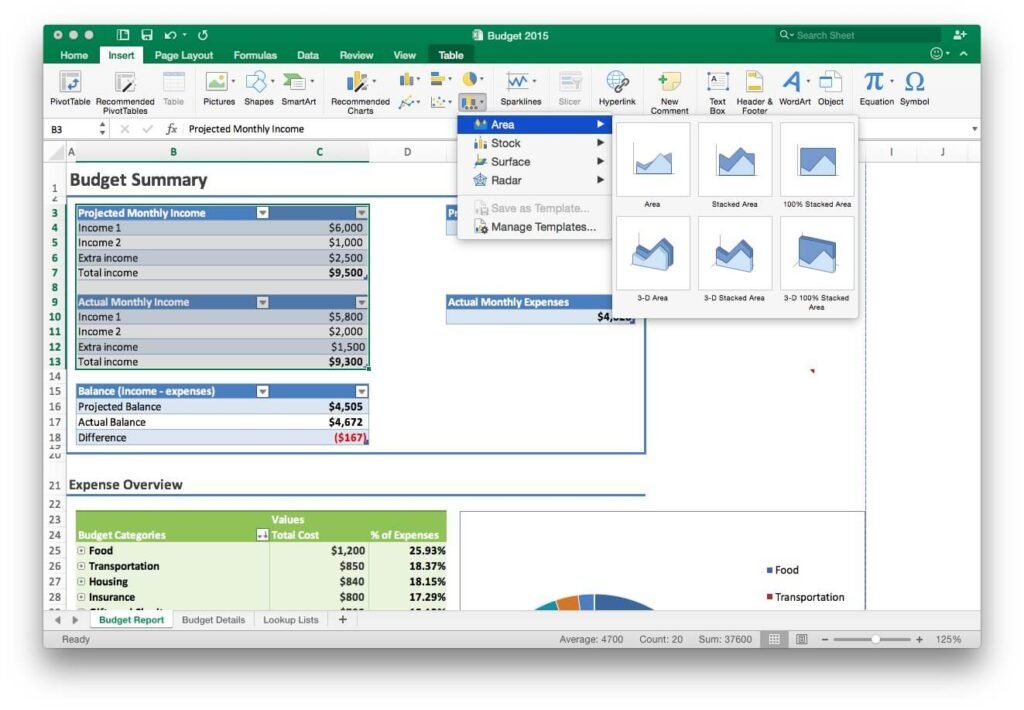
Task: Click the Undo arrow icon
Action: pos(170,35)
